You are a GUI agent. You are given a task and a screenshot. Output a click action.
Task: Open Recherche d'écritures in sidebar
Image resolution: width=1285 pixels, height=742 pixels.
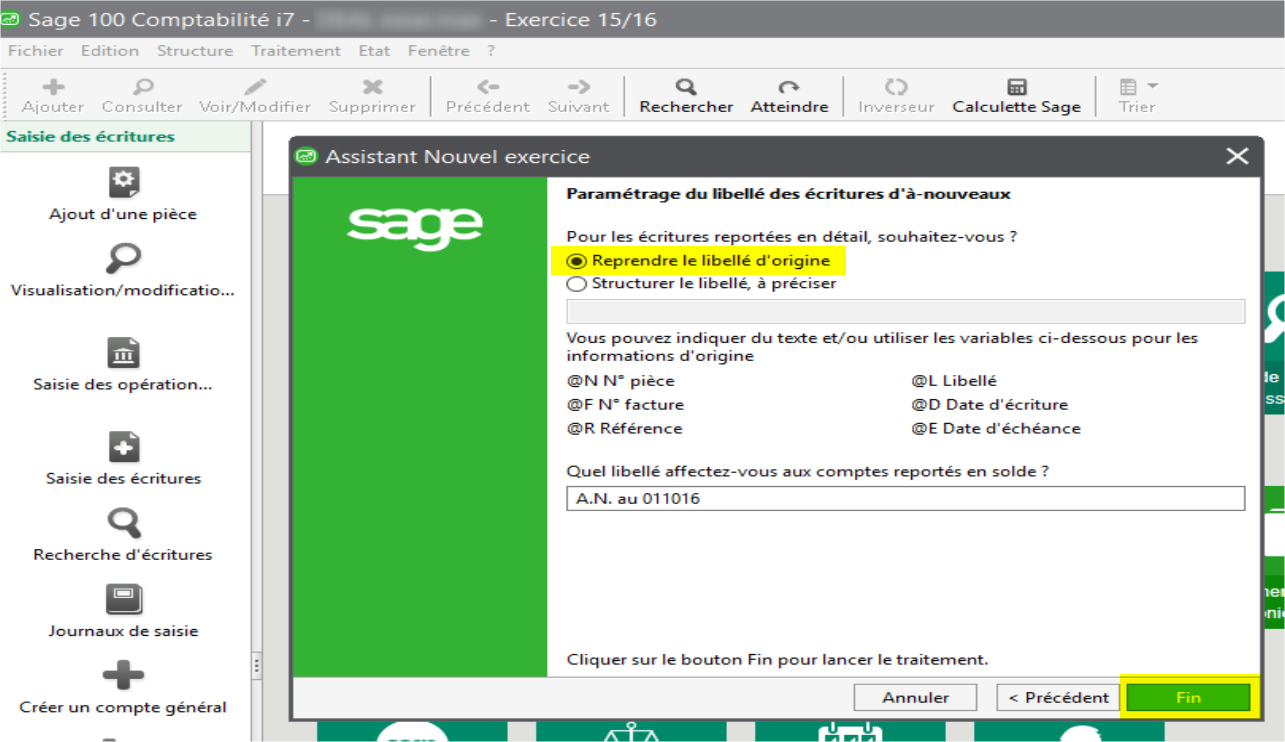(x=123, y=523)
